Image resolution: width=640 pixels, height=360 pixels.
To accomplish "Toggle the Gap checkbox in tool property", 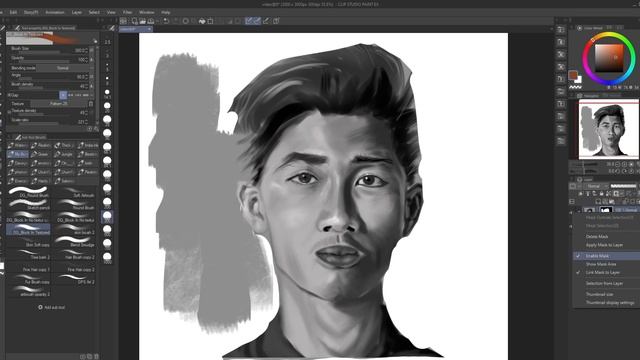I will [x=10, y=95].
